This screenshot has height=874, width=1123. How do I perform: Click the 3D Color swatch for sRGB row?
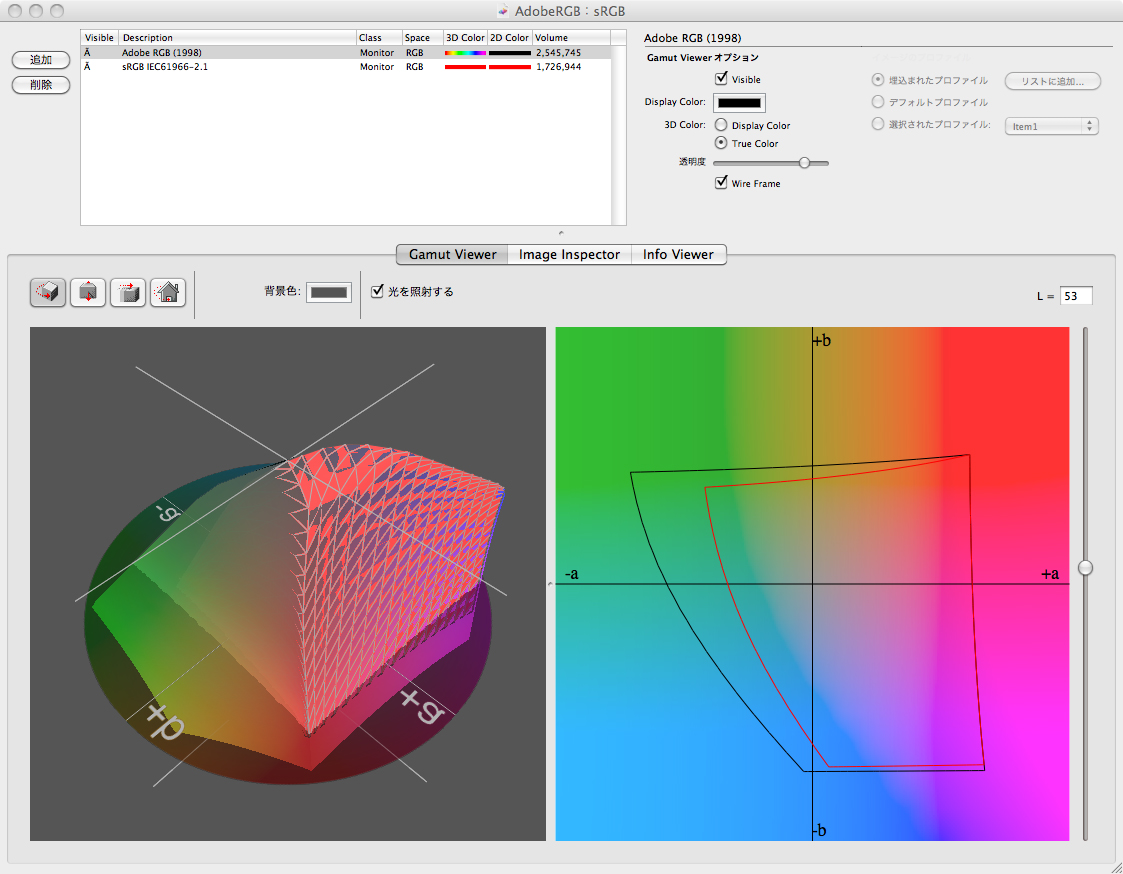click(x=465, y=67)
